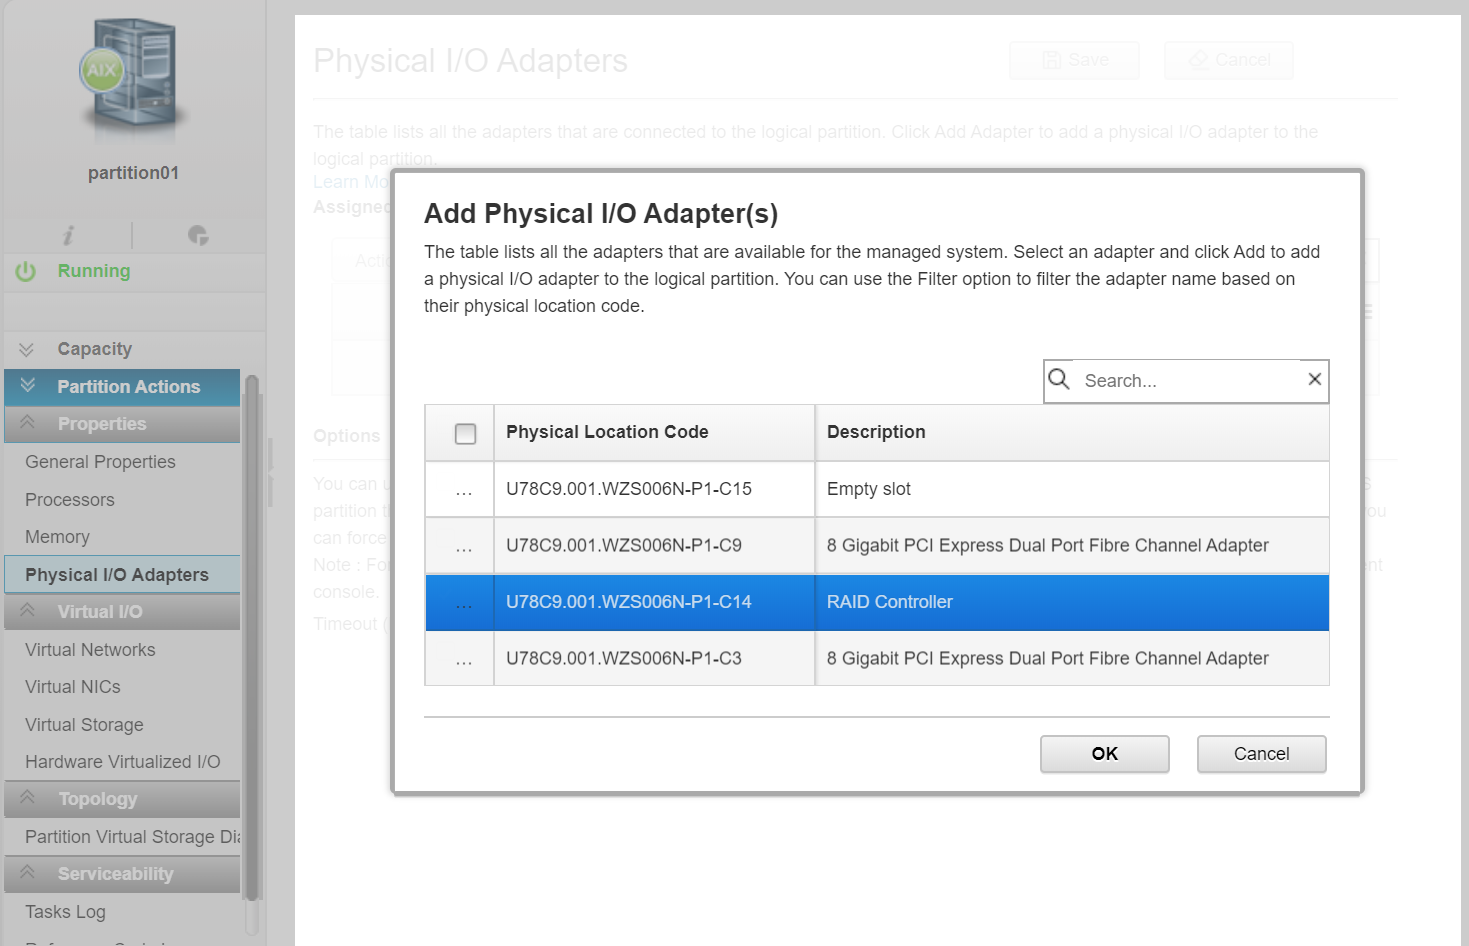1469x946 pixels.
Task: Collapse the Serviceability group
Action: [x=122, y=874]
